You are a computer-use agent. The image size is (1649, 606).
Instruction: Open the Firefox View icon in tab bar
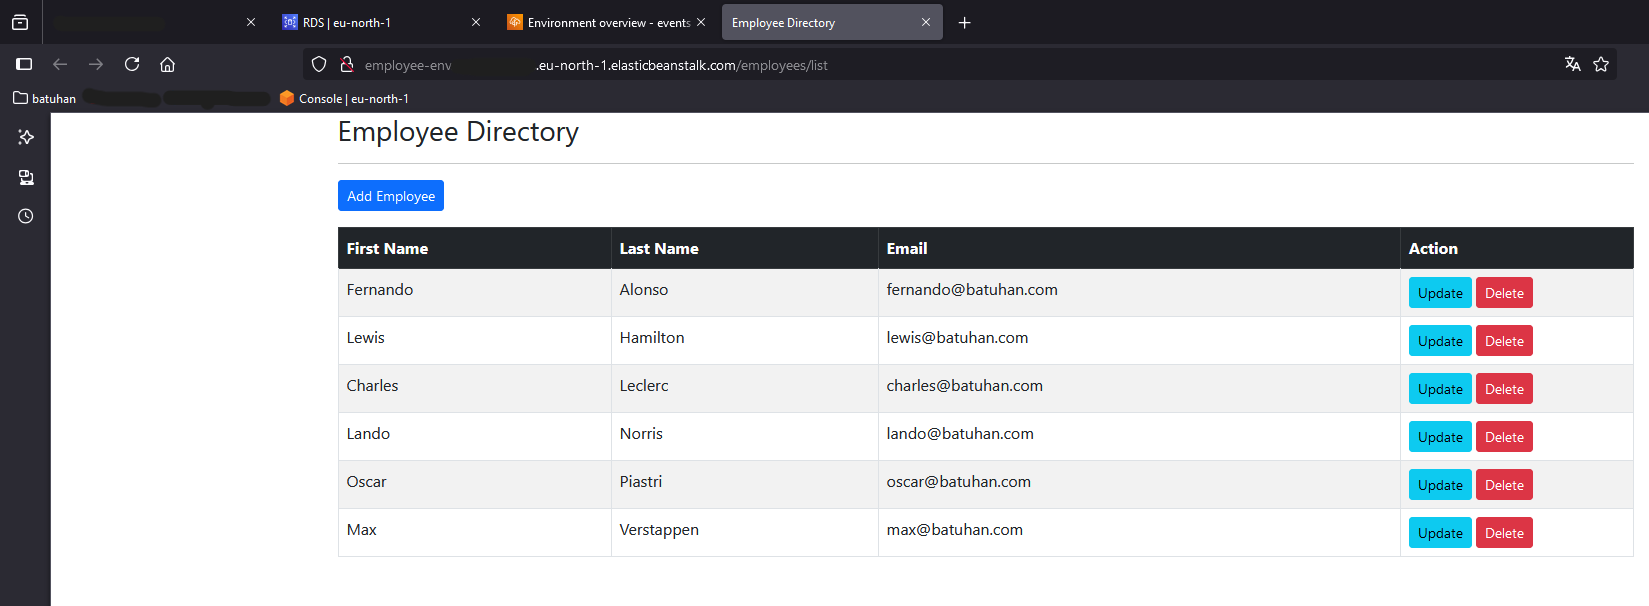20,22
